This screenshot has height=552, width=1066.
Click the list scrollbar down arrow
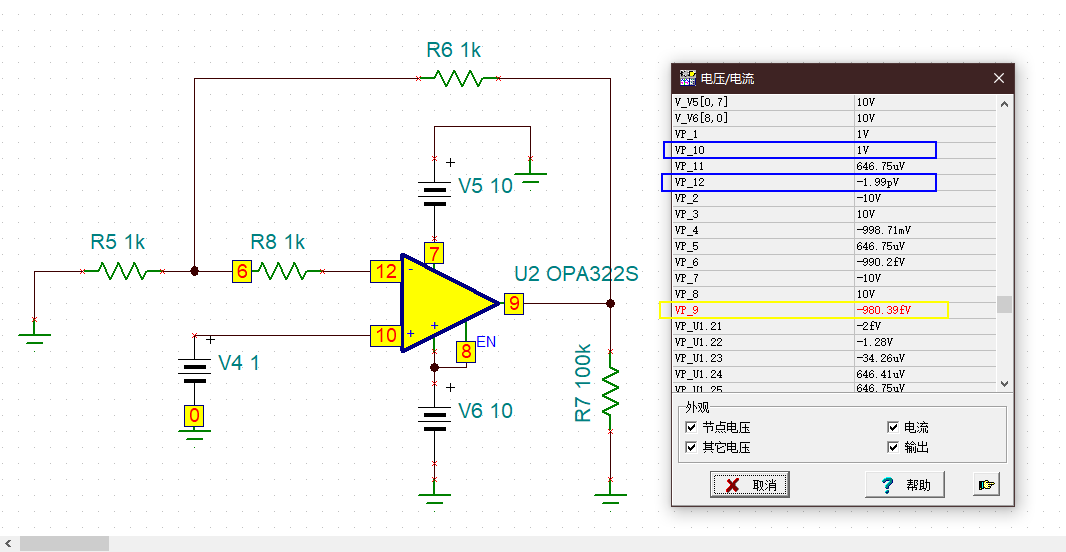point(1004,383)
